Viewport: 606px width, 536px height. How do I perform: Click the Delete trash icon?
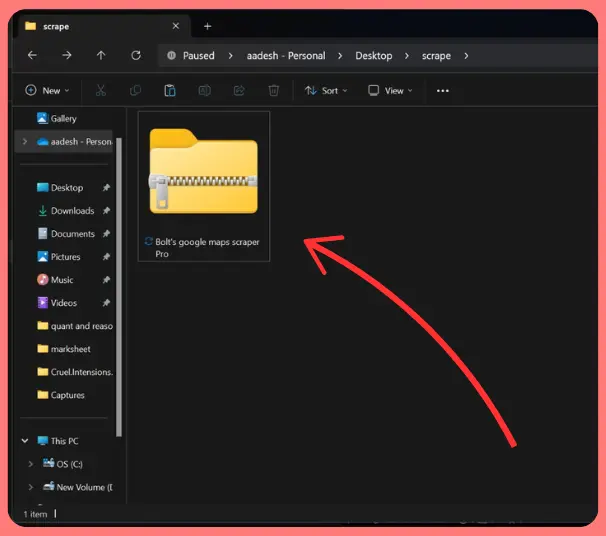tap(274, 90)
